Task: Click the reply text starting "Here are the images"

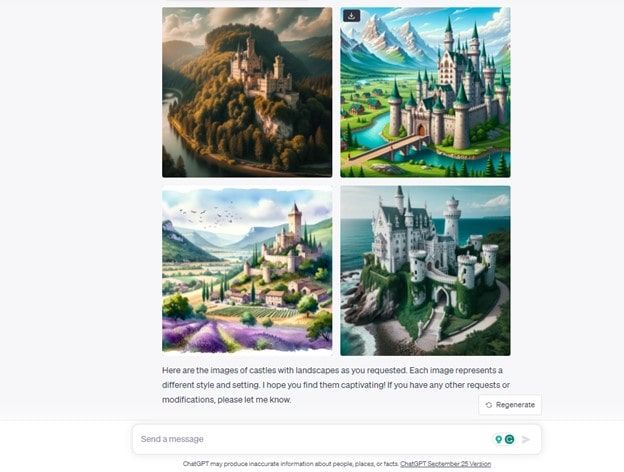Action: point(336,385)
